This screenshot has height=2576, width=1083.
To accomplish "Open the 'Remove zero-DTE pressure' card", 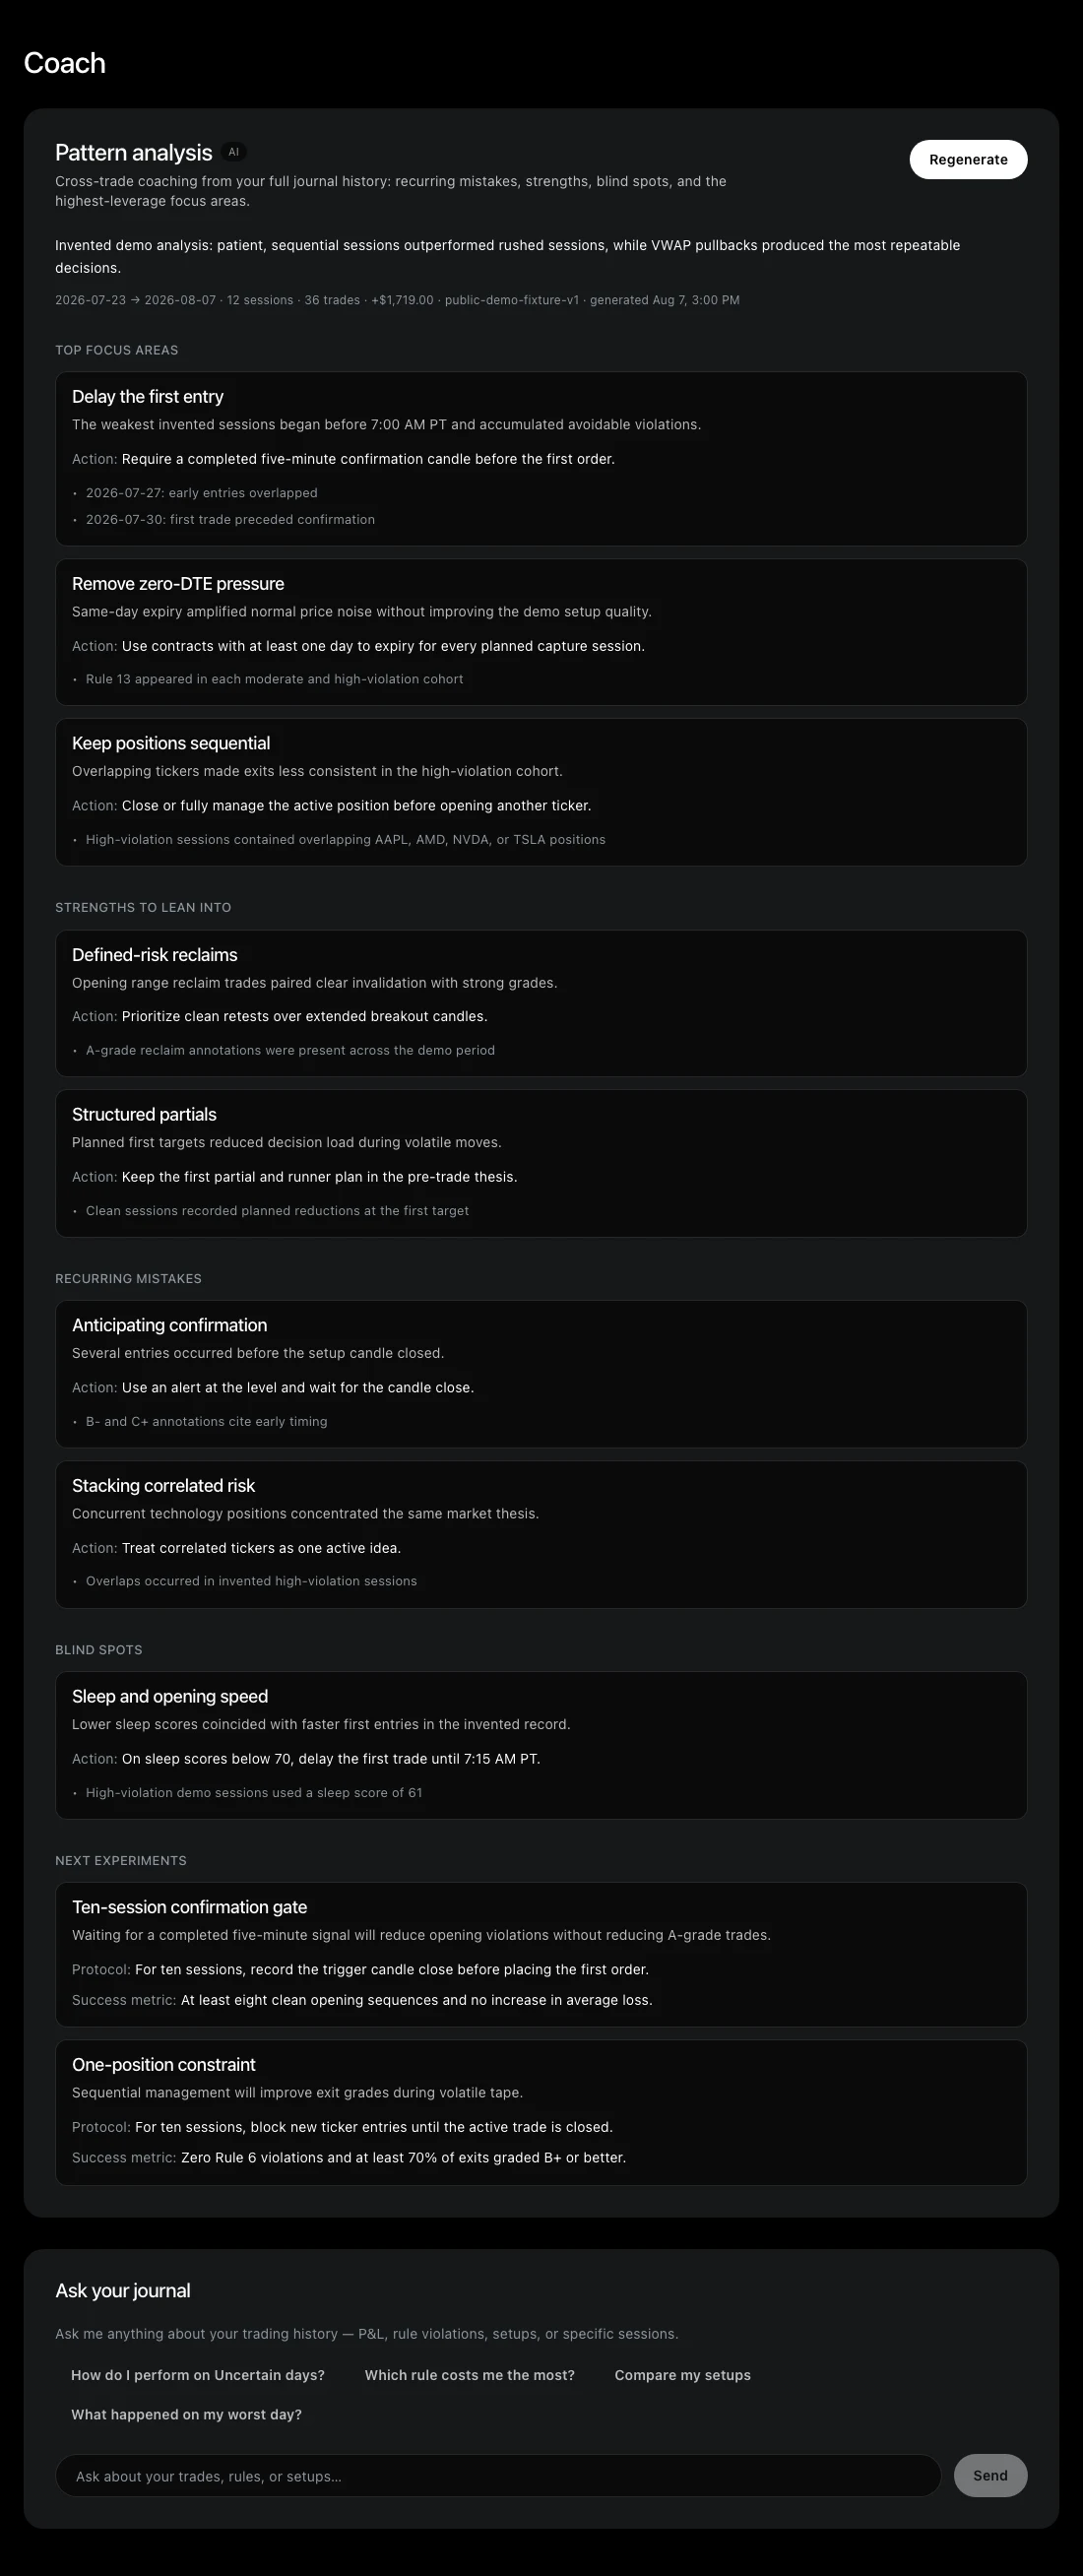I will click(x=541, y=632).
